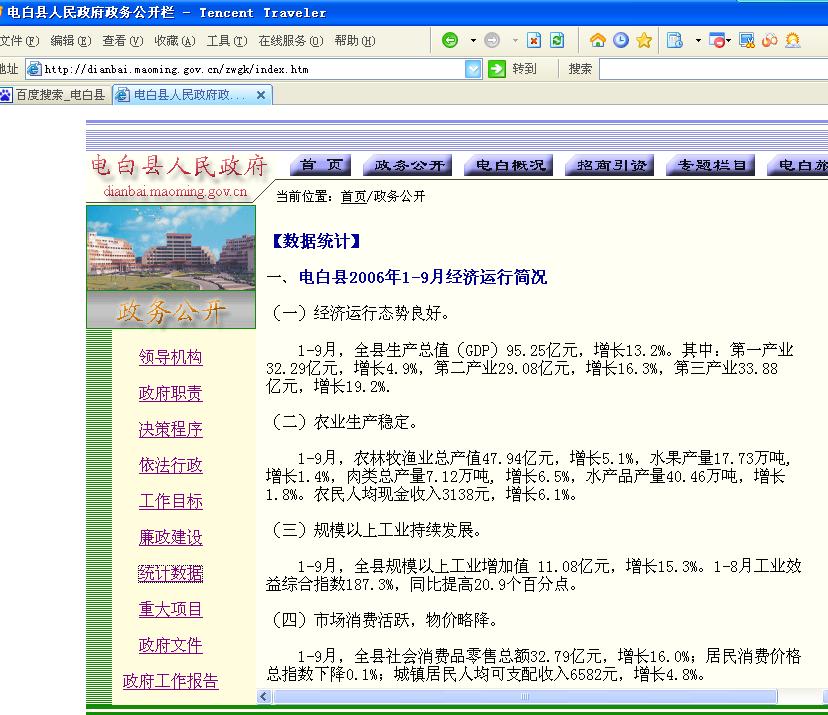Open the 收藏(A) menu
828x715 pixels.
[174, 41]
